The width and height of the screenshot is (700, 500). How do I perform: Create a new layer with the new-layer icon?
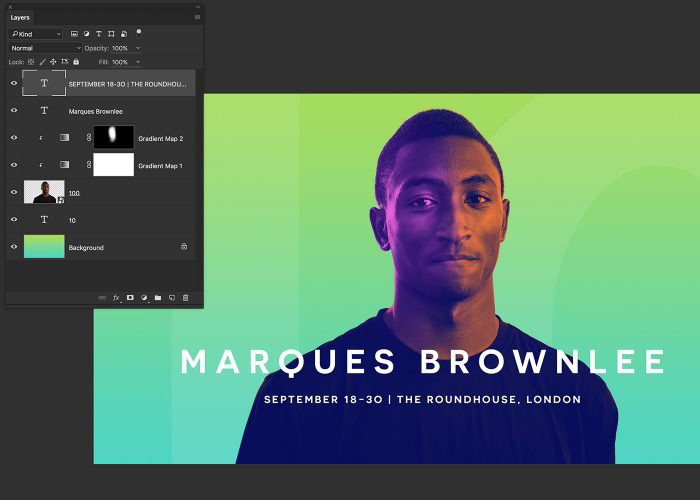pyautogui.click(x=172, y=298)
